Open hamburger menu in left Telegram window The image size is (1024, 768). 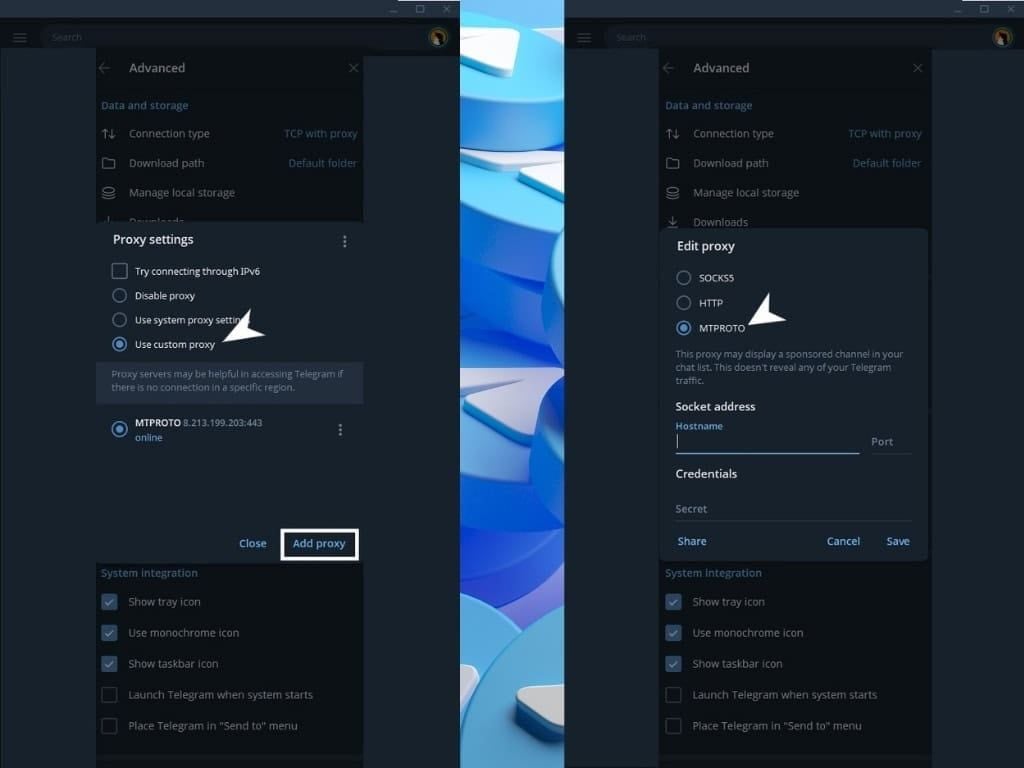click(x=20, y=37)
